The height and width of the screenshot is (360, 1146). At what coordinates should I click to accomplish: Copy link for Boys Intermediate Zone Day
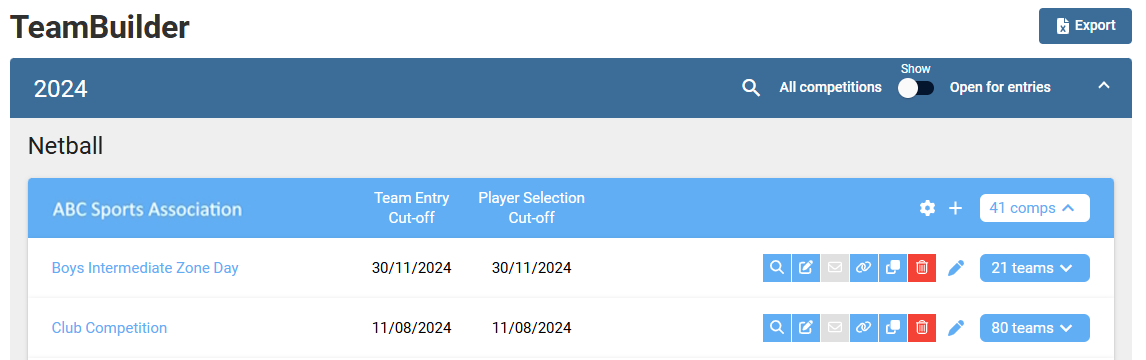tap(864, 268)
